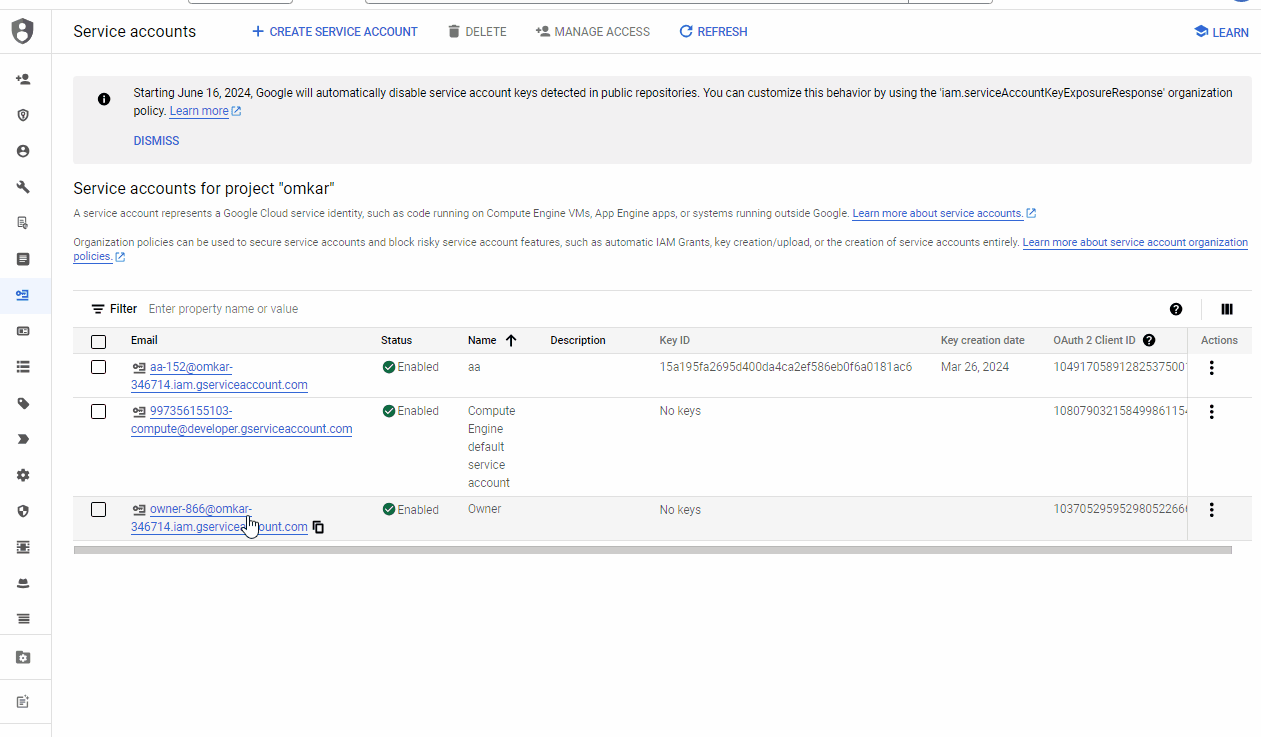
Task: Open the LEARN panel button
Action: (1221, 32)
